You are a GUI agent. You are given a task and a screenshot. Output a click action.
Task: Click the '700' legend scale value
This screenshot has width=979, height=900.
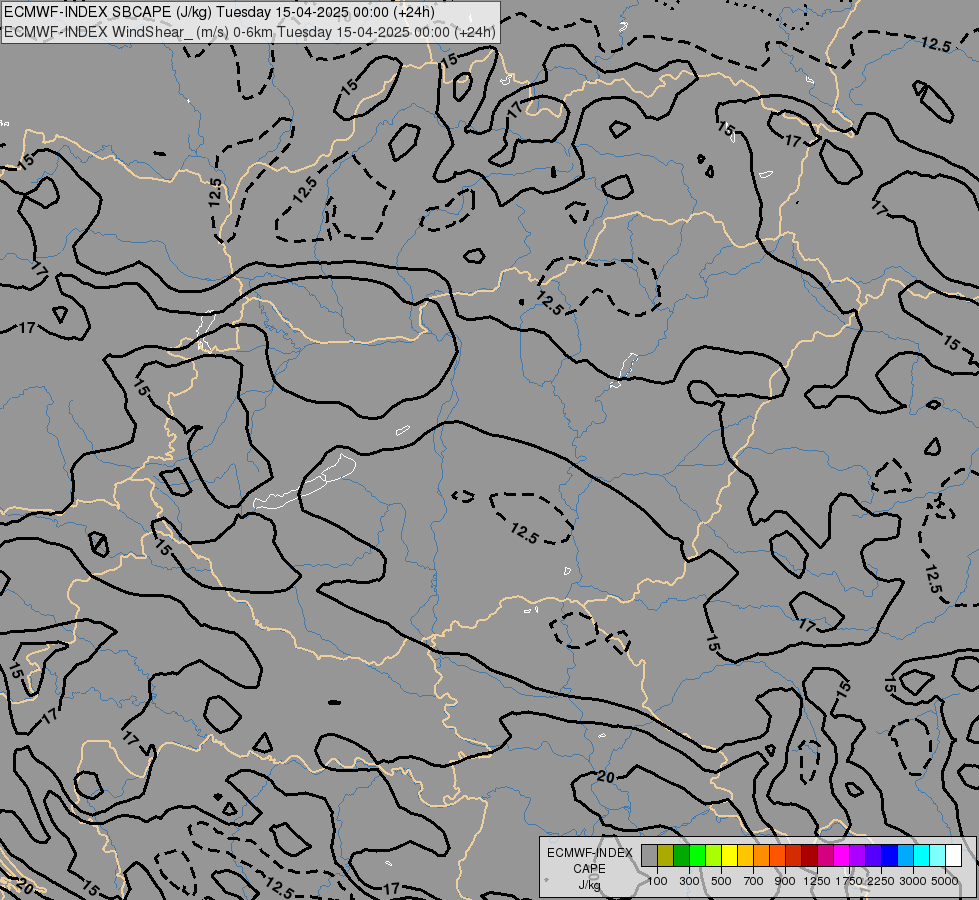754,881
